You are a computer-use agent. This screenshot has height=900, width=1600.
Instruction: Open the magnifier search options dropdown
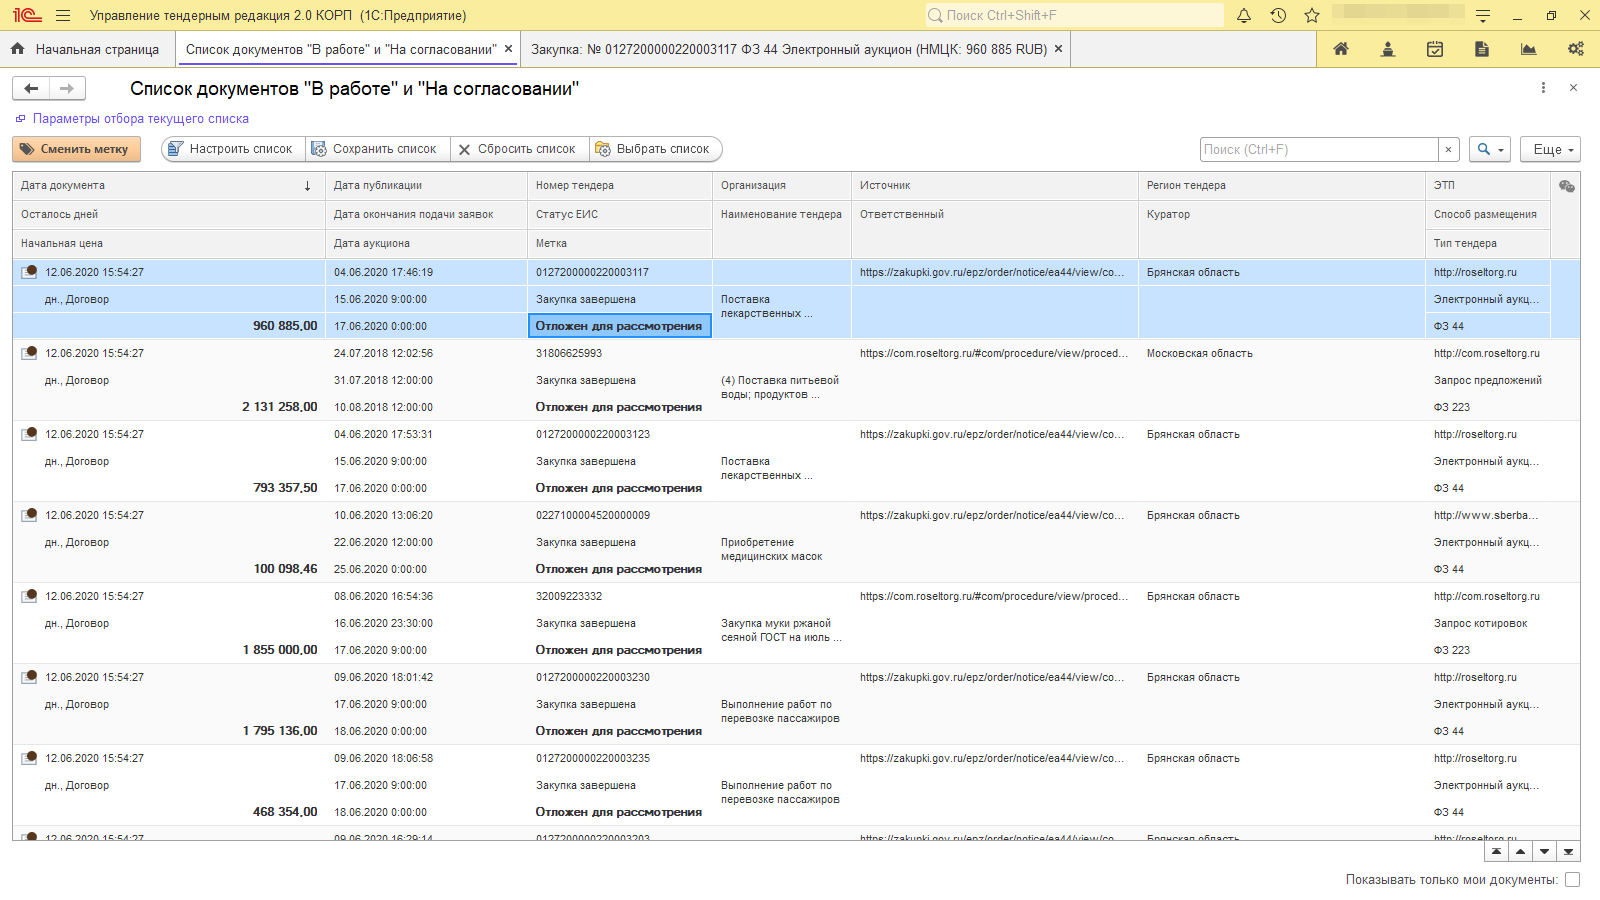1490,149
